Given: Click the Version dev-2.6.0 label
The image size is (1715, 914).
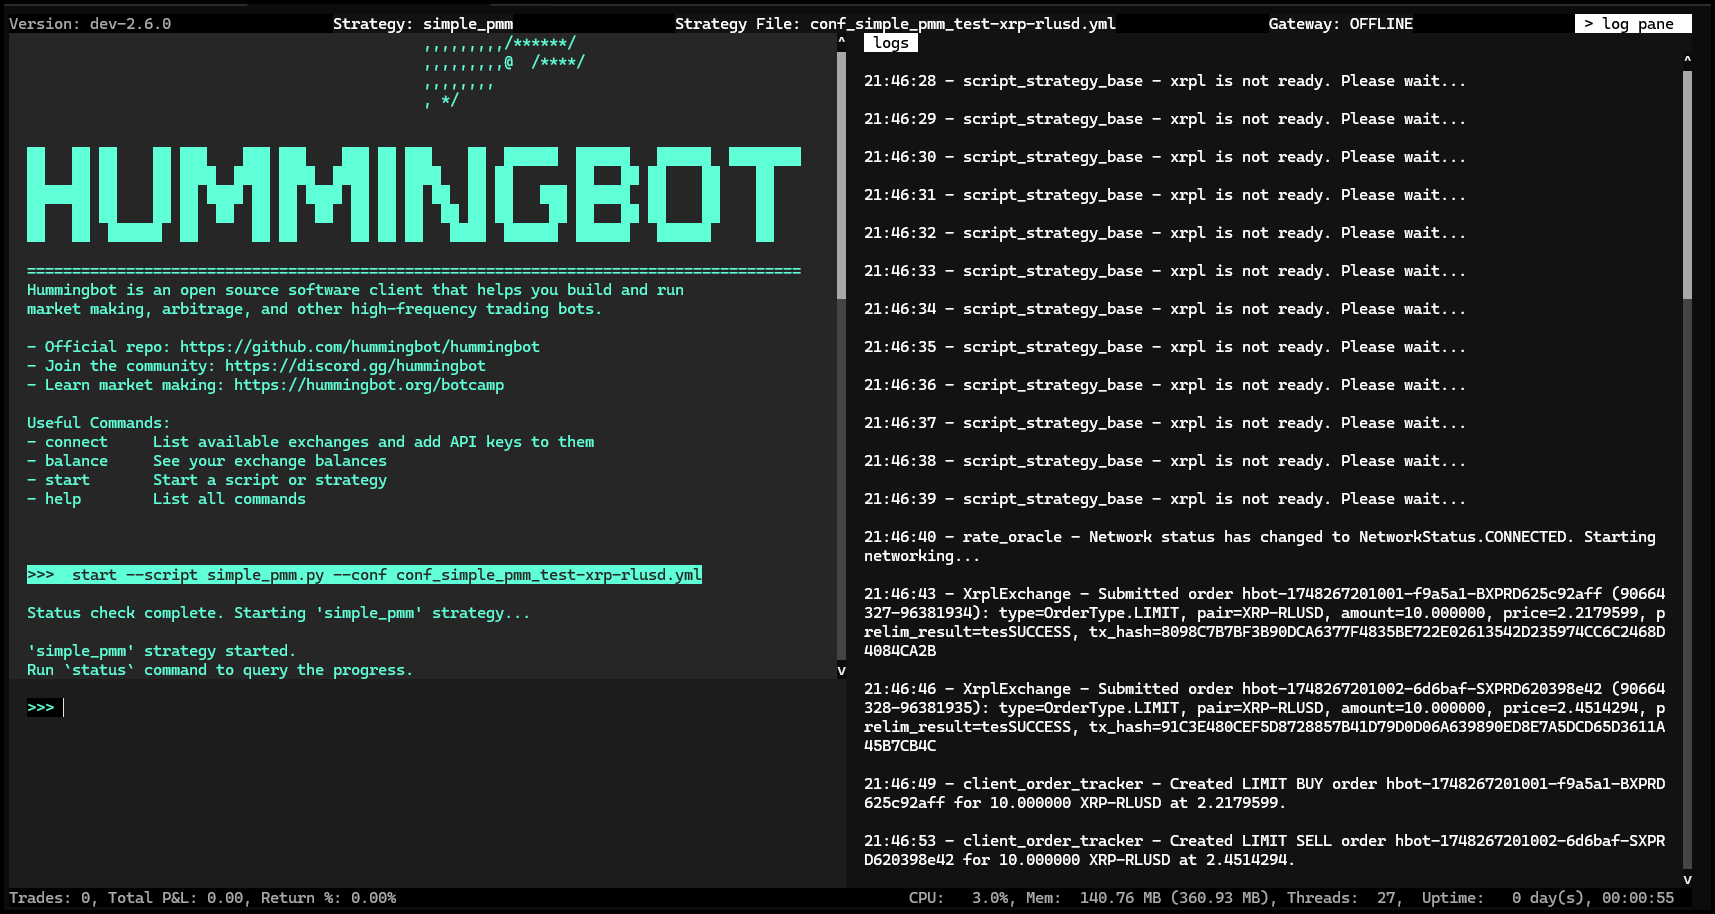Looking at the screenshot, I should point(90,24).
